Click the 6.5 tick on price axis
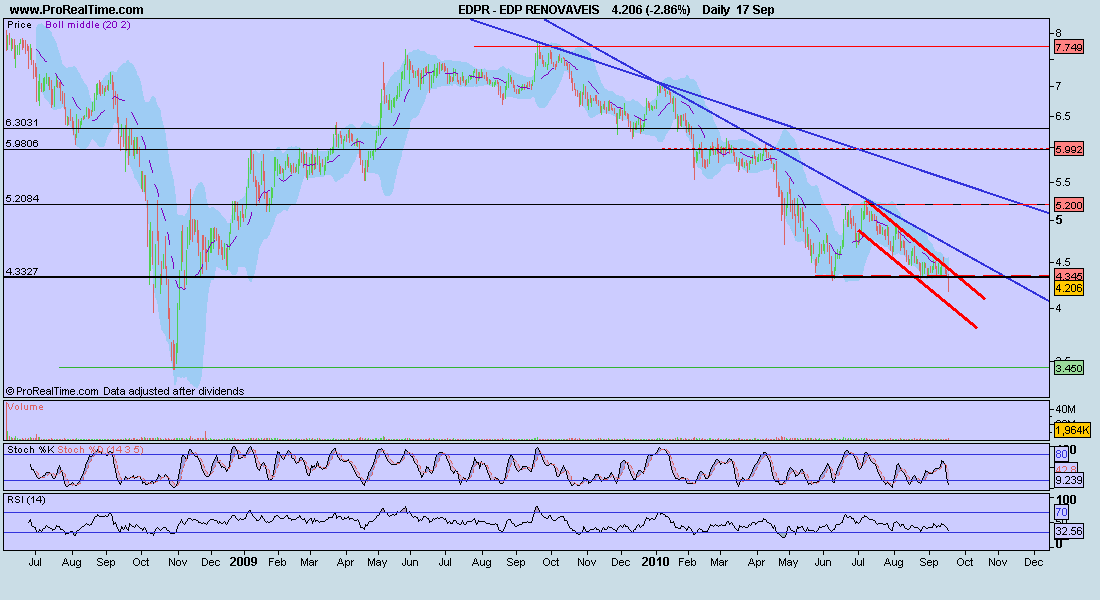The height and width of the screenshot is (600, 1100). click(1063, 116)
